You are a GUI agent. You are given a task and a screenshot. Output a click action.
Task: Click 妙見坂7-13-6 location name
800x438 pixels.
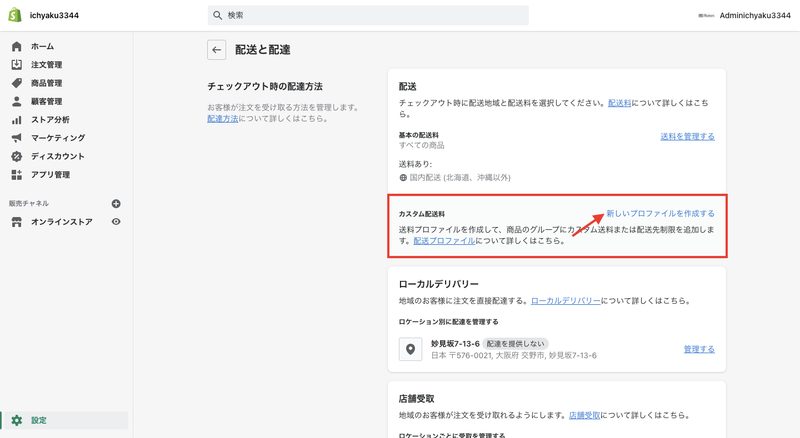[x=455, y=344]
